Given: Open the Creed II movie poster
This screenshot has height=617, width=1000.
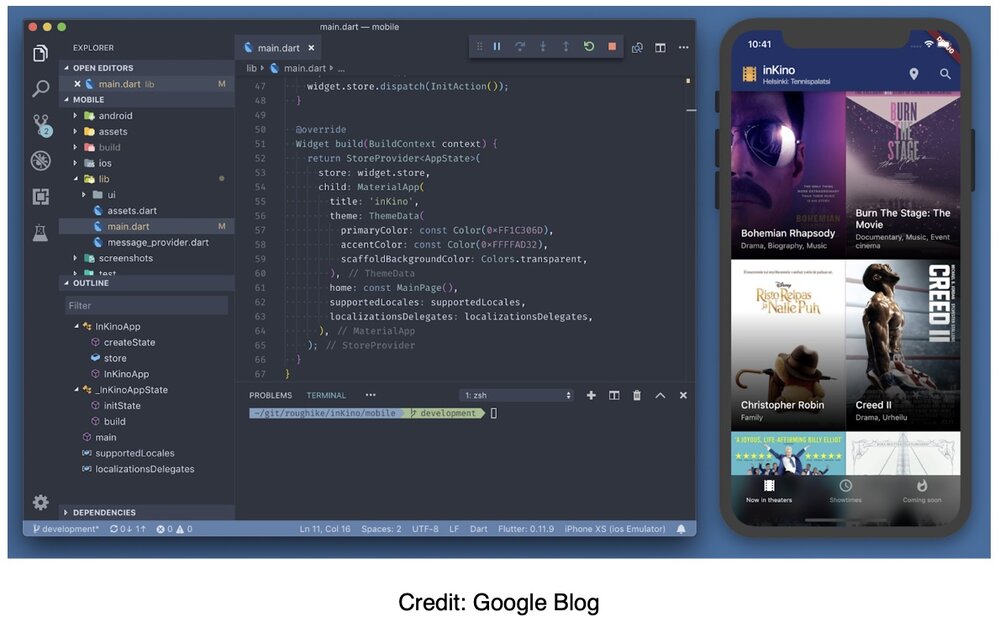Looking at the screenshot, I should click(x=903, y=344).
